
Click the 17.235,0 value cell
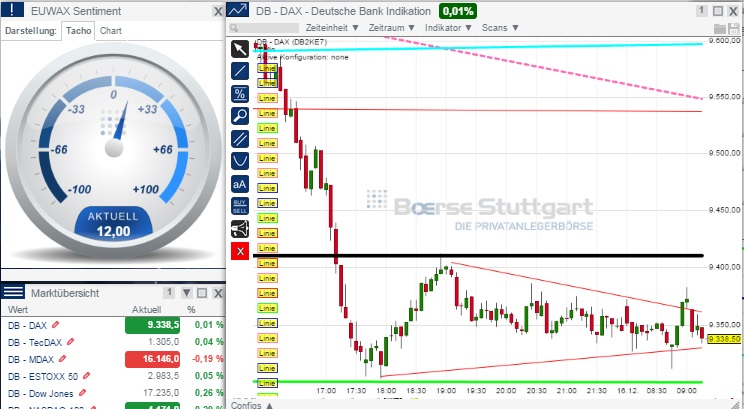(x=161, y=393)
